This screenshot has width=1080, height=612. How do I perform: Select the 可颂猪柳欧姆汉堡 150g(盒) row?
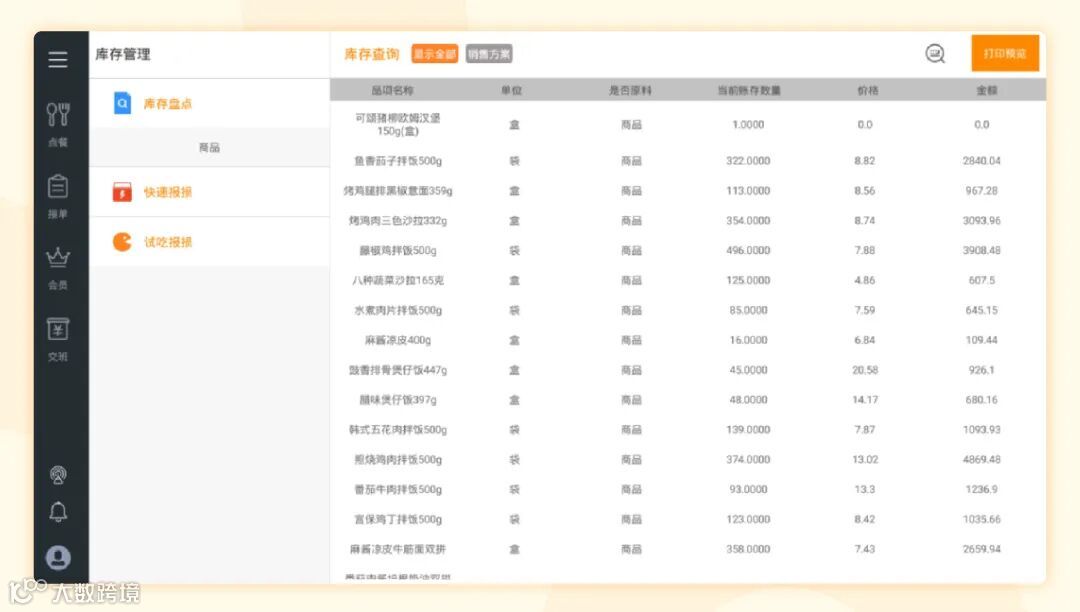point(687,125)
